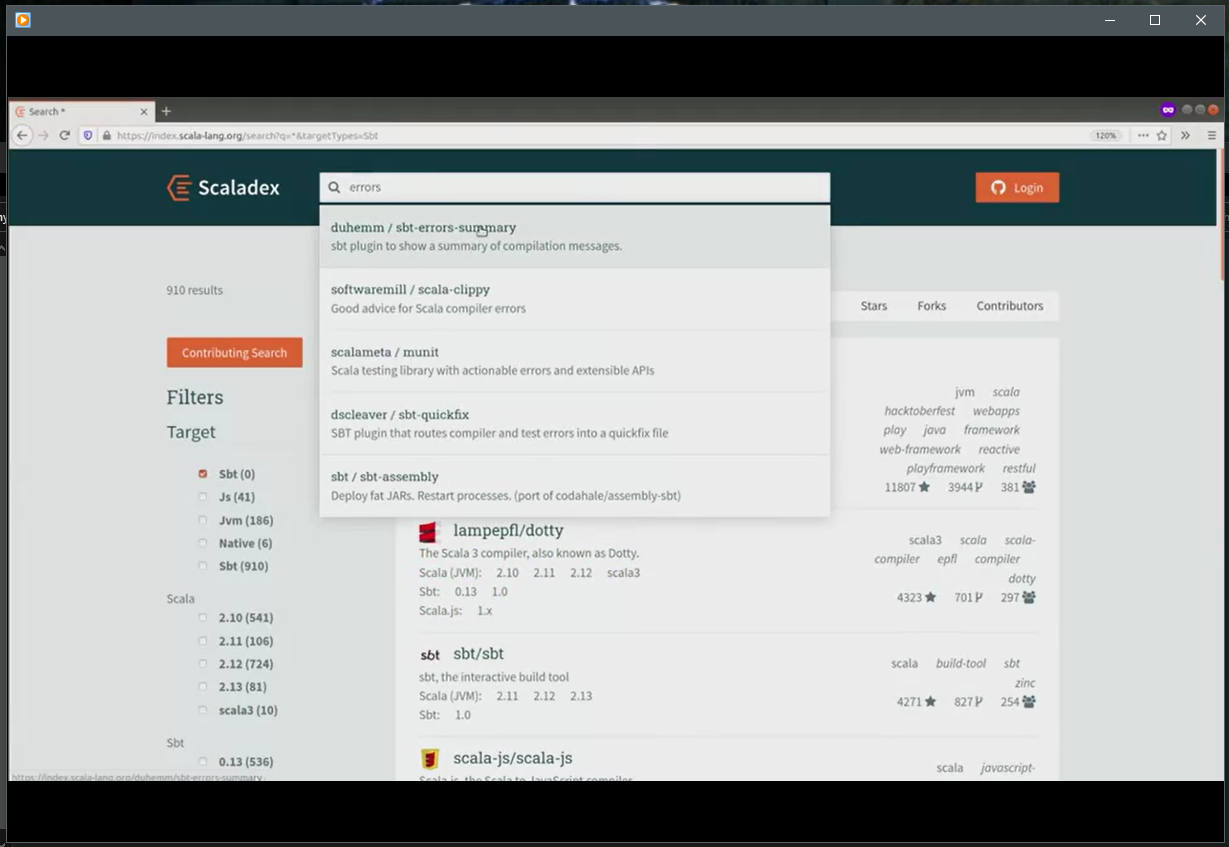The height and width of the screenshot is (847, 1229).
Task: Click the forks icon next to 701
Action: tap(979, 598)
